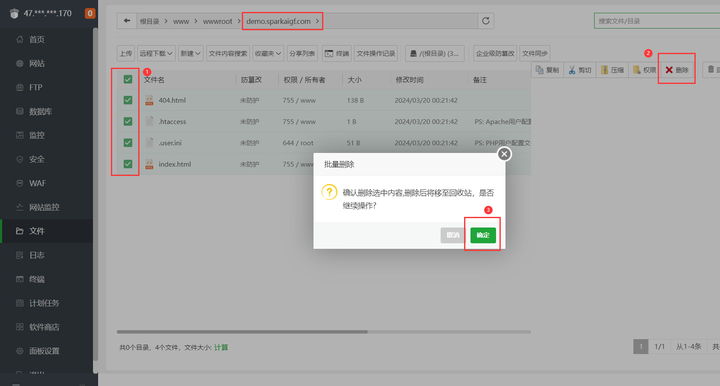Close the batch delete dialog with the X
The height and width of the screenshot is (386, 720).
point(504,154)
